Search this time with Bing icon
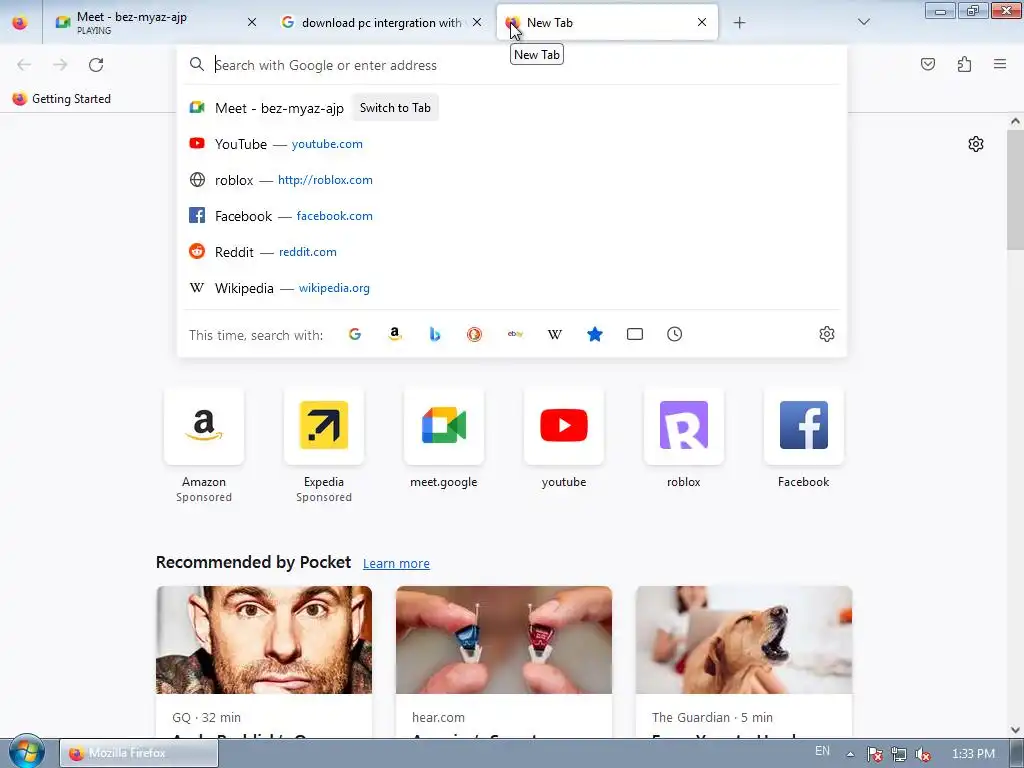 click(x=435, y=334)
